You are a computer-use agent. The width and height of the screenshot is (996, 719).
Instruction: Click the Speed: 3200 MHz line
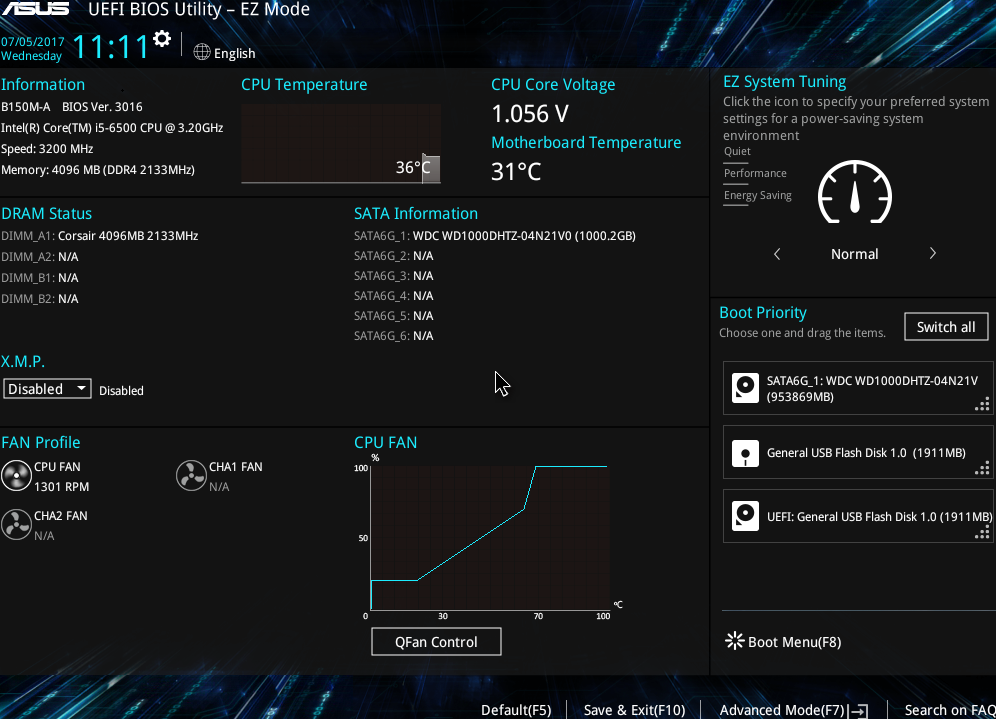[47, 149]
